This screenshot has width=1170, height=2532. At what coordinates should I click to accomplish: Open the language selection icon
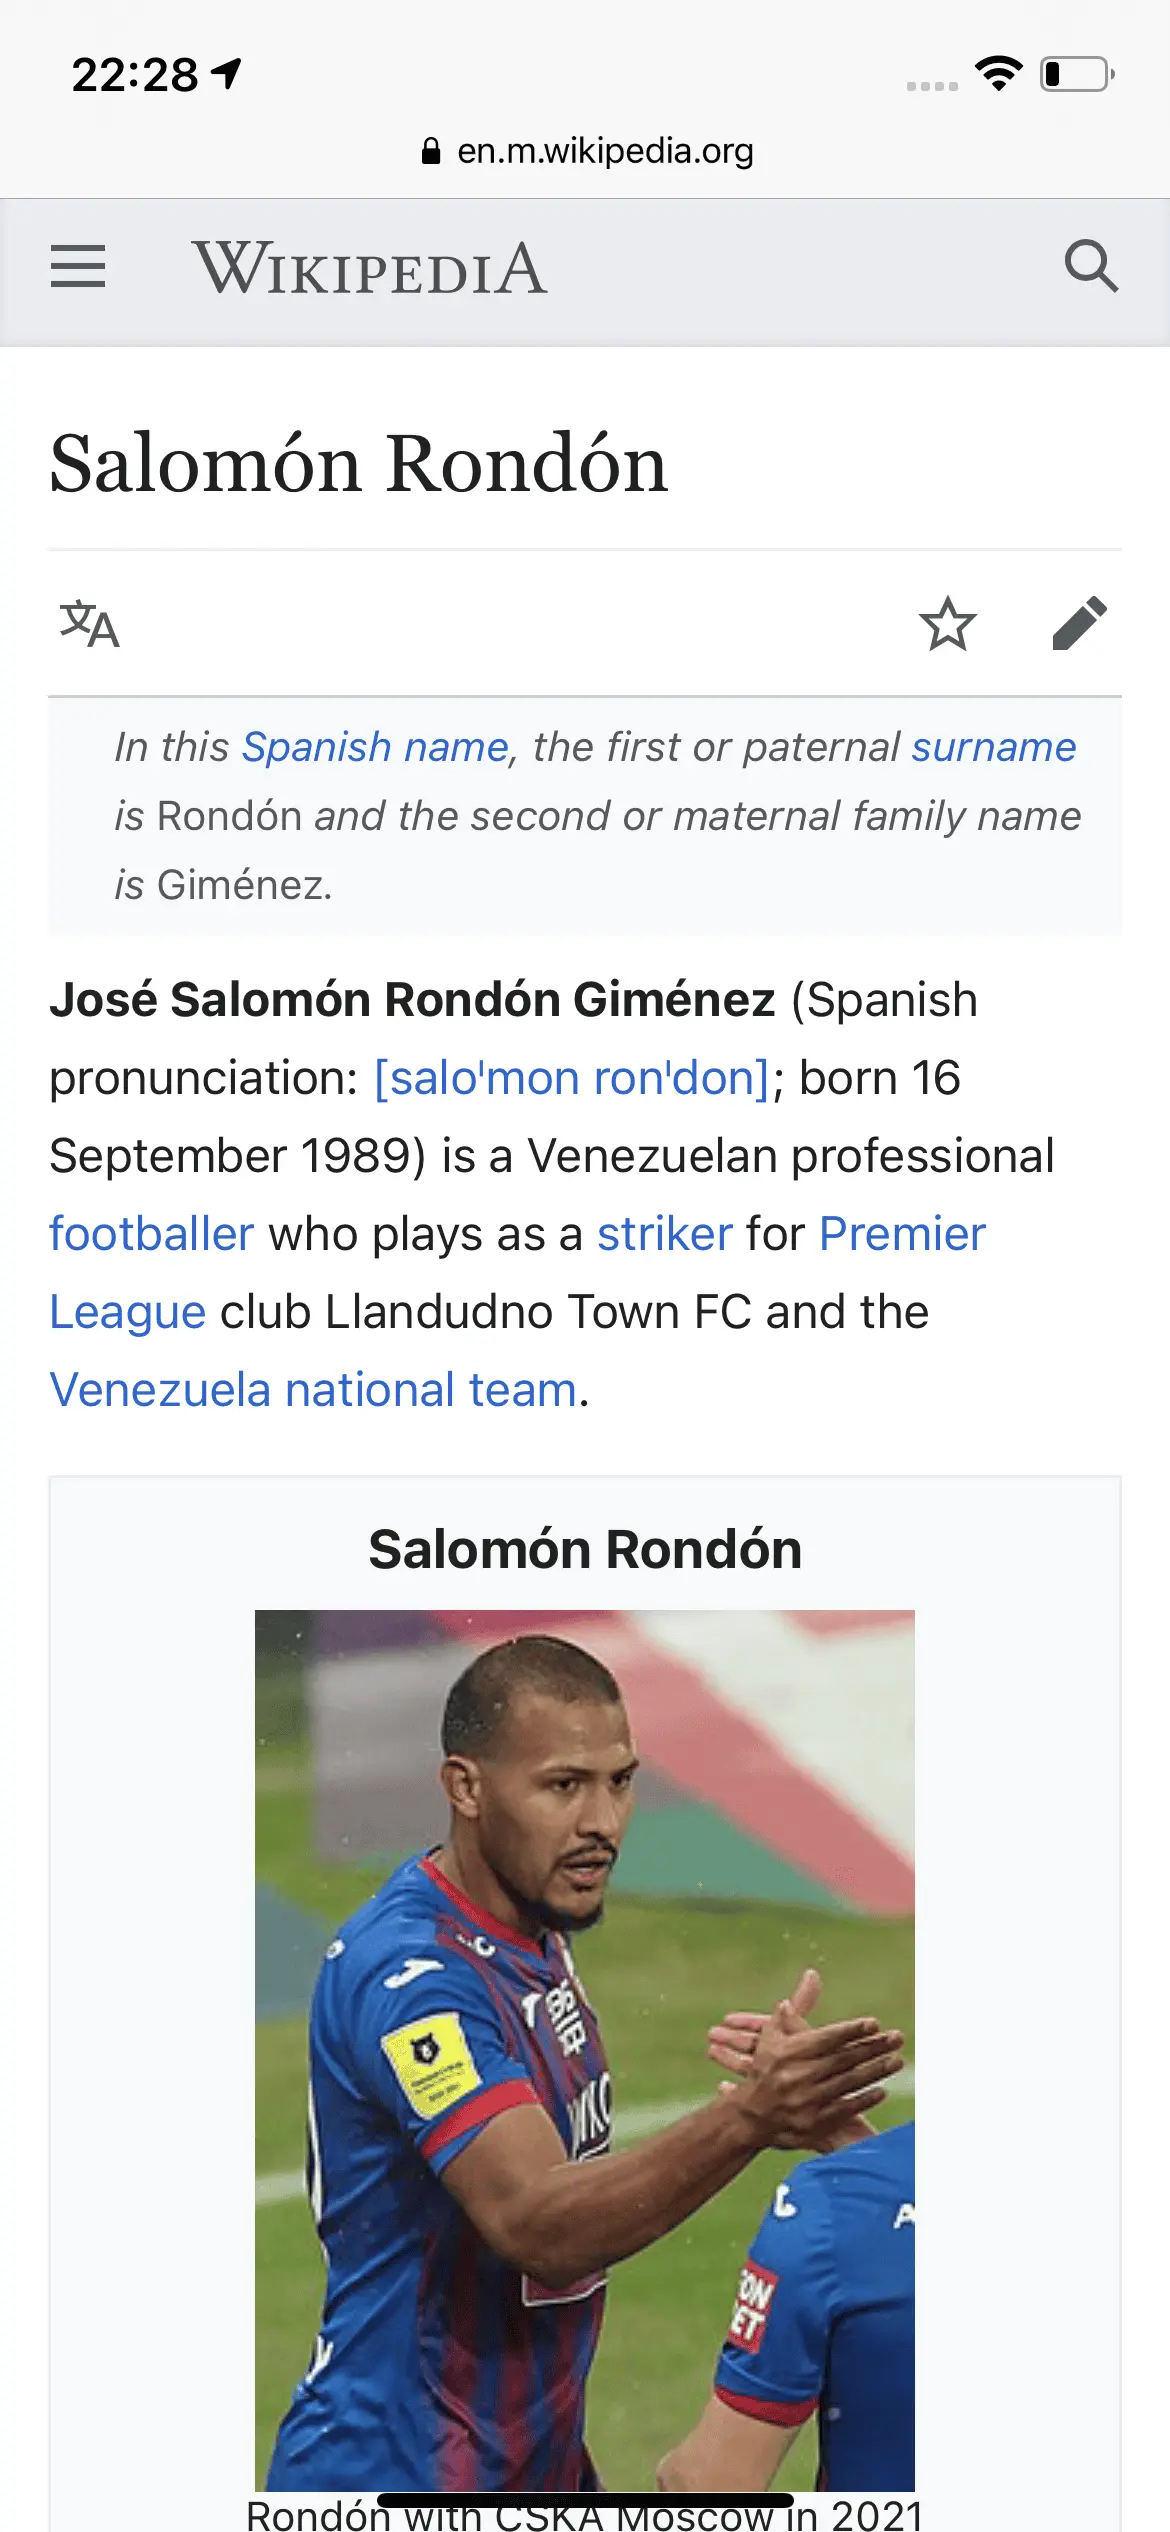[90, 624]
